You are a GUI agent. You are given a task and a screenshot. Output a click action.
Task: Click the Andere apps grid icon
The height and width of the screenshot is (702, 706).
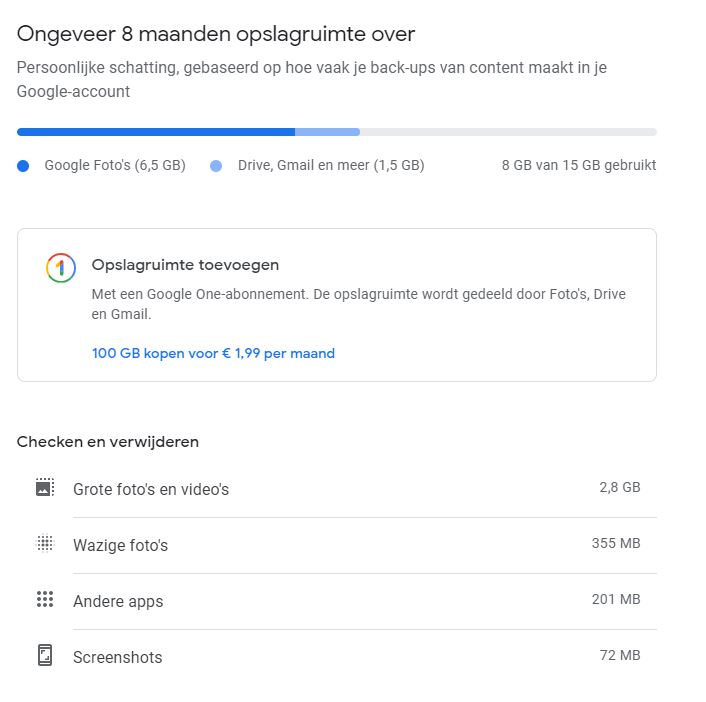pyautogui.click(x=44, y=600)
